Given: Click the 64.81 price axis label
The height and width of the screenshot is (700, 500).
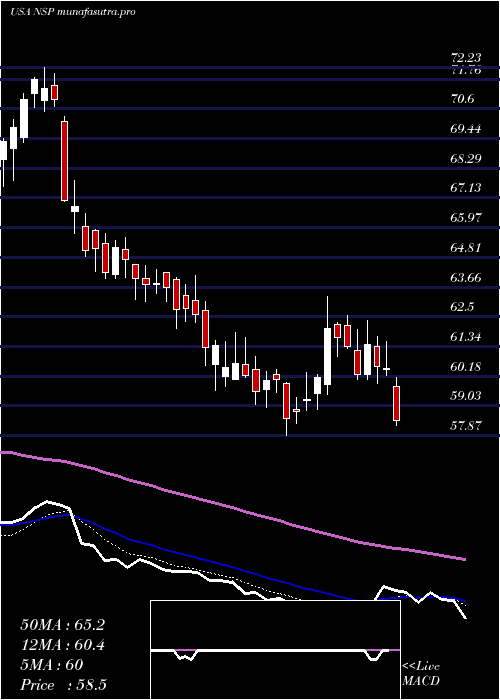Looking at the screenshot, I should coord(466,247).
